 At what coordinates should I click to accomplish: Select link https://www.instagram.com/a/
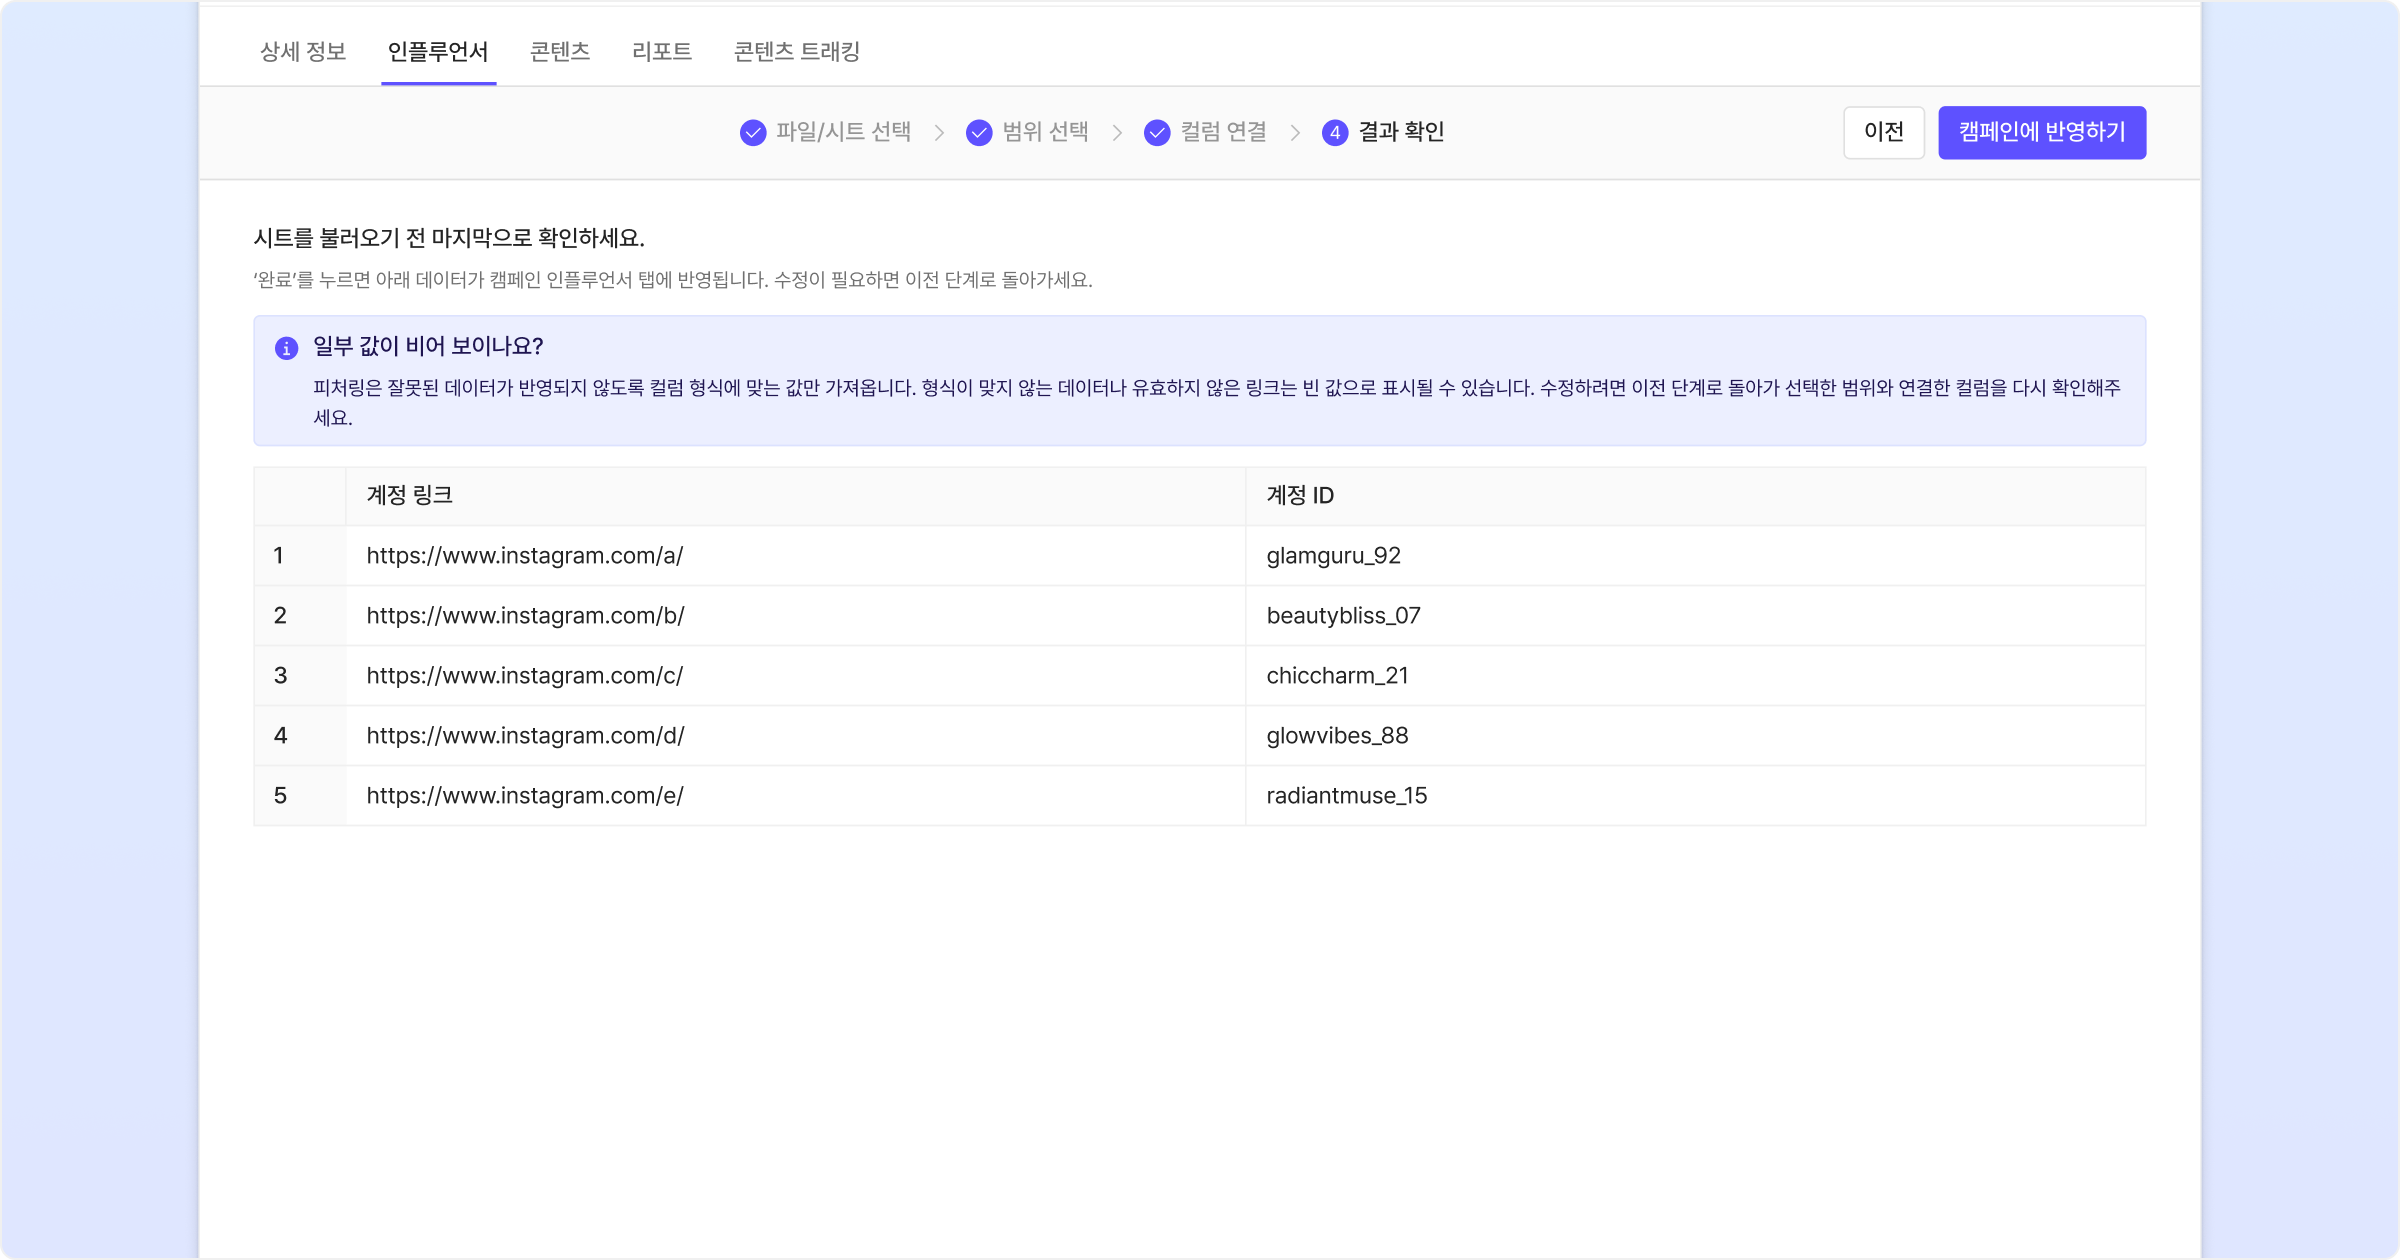[525, 556]
